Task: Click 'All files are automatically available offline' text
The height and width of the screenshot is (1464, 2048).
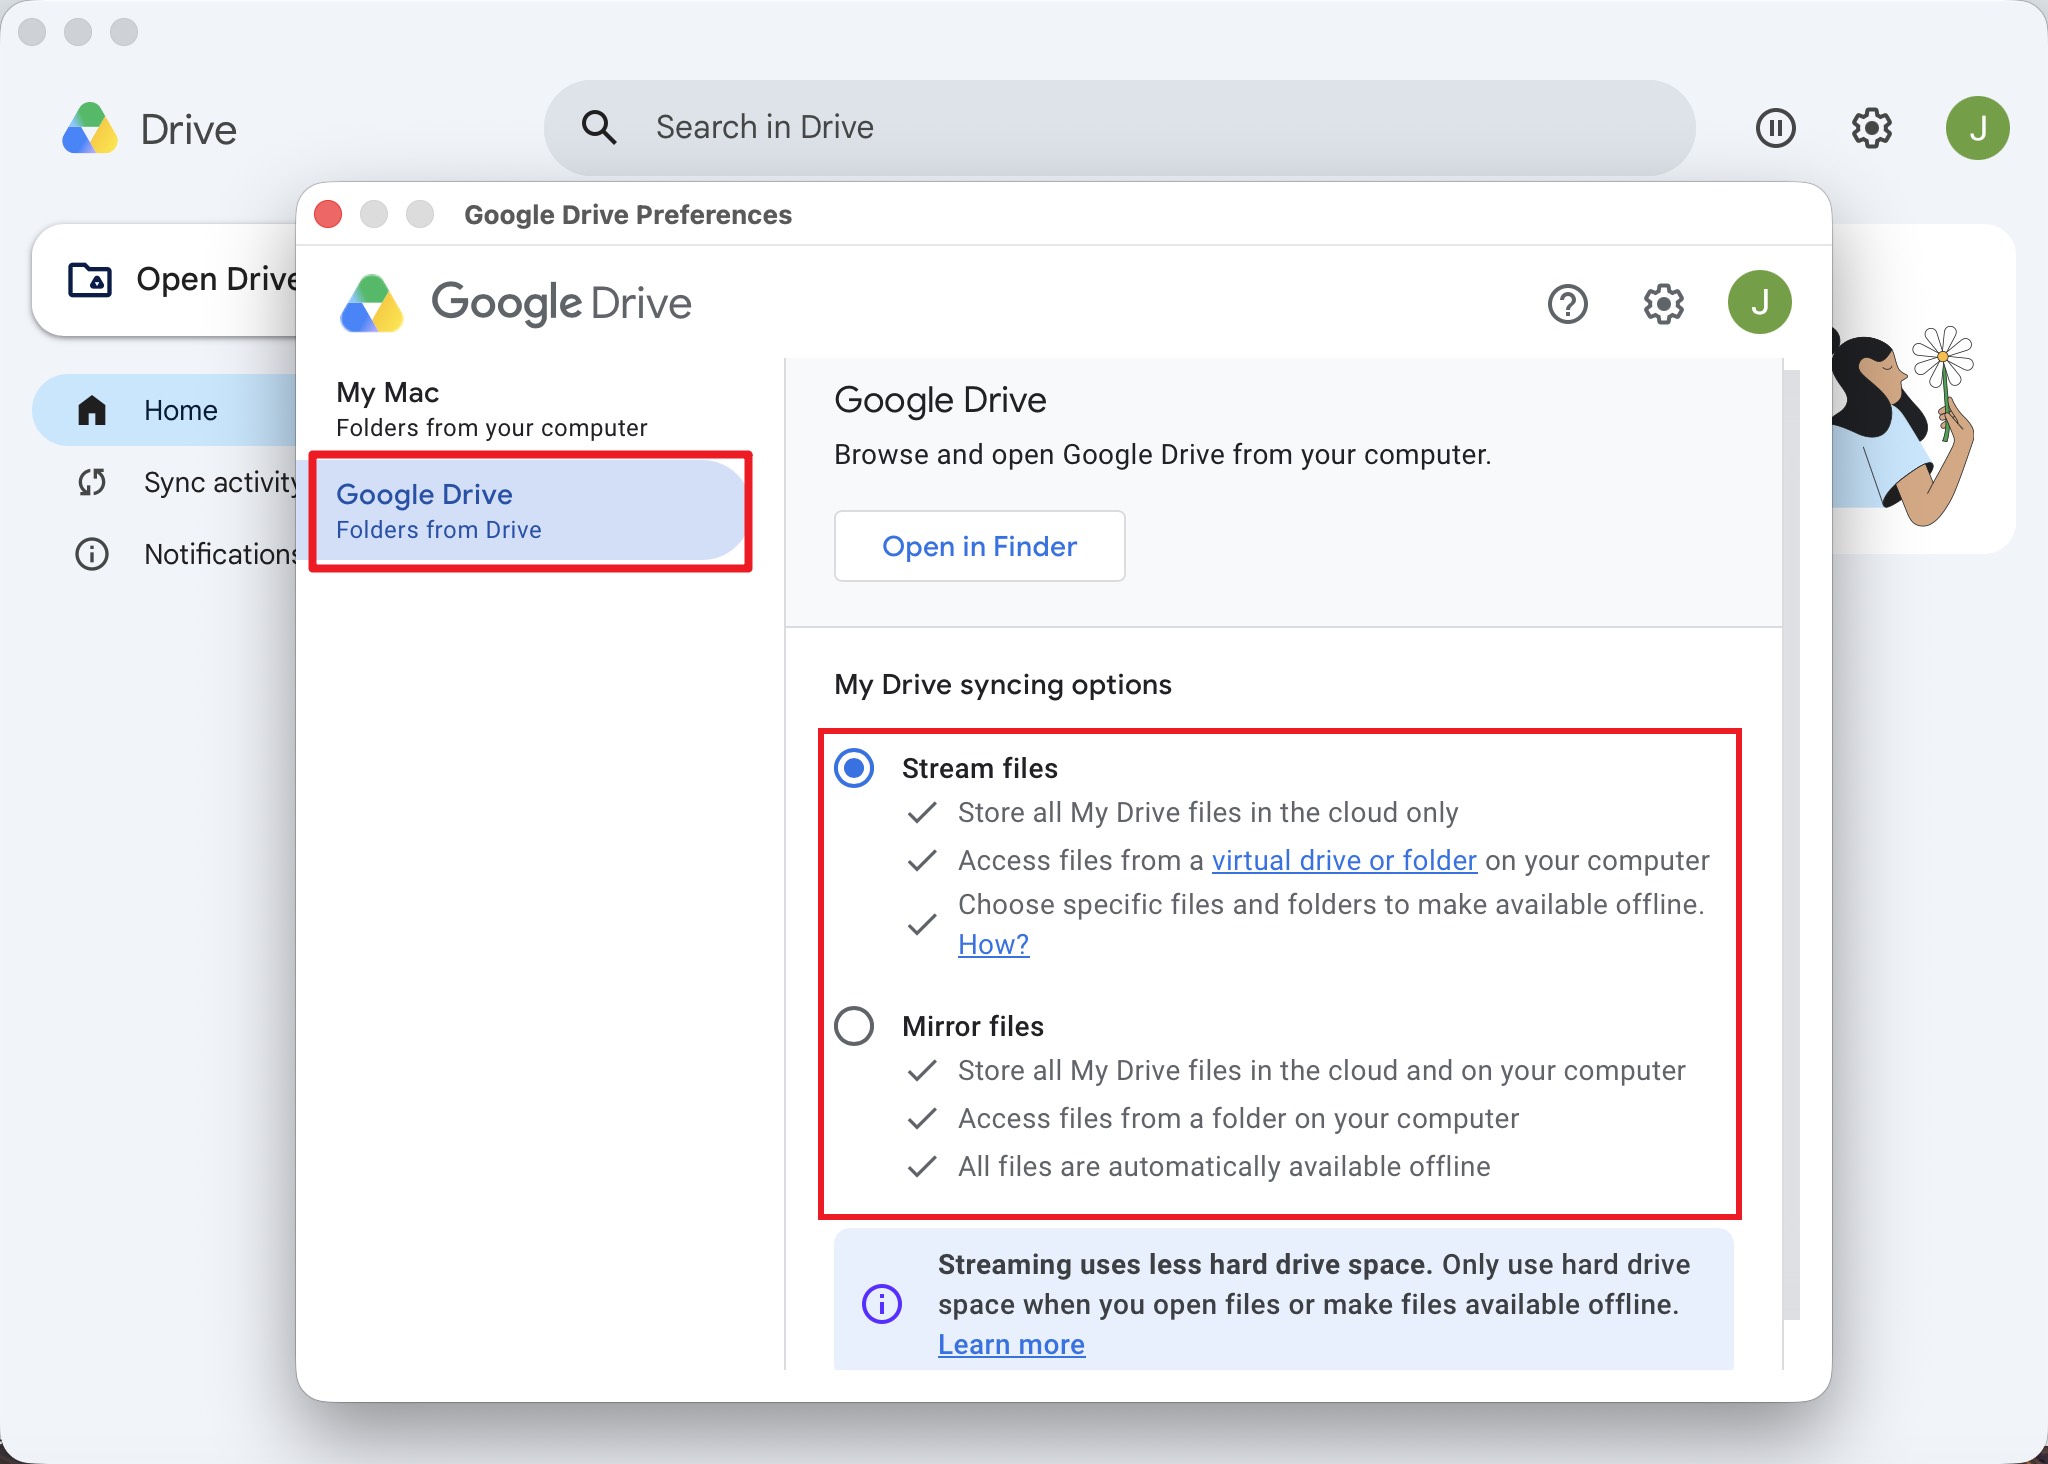Action: tap(1224, 1166)
